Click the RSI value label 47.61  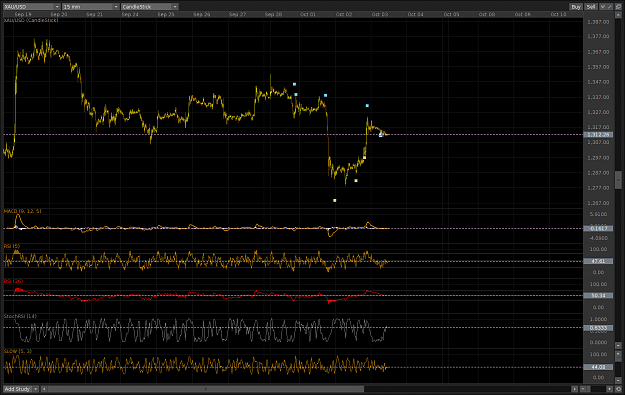[x=598, y=261]
